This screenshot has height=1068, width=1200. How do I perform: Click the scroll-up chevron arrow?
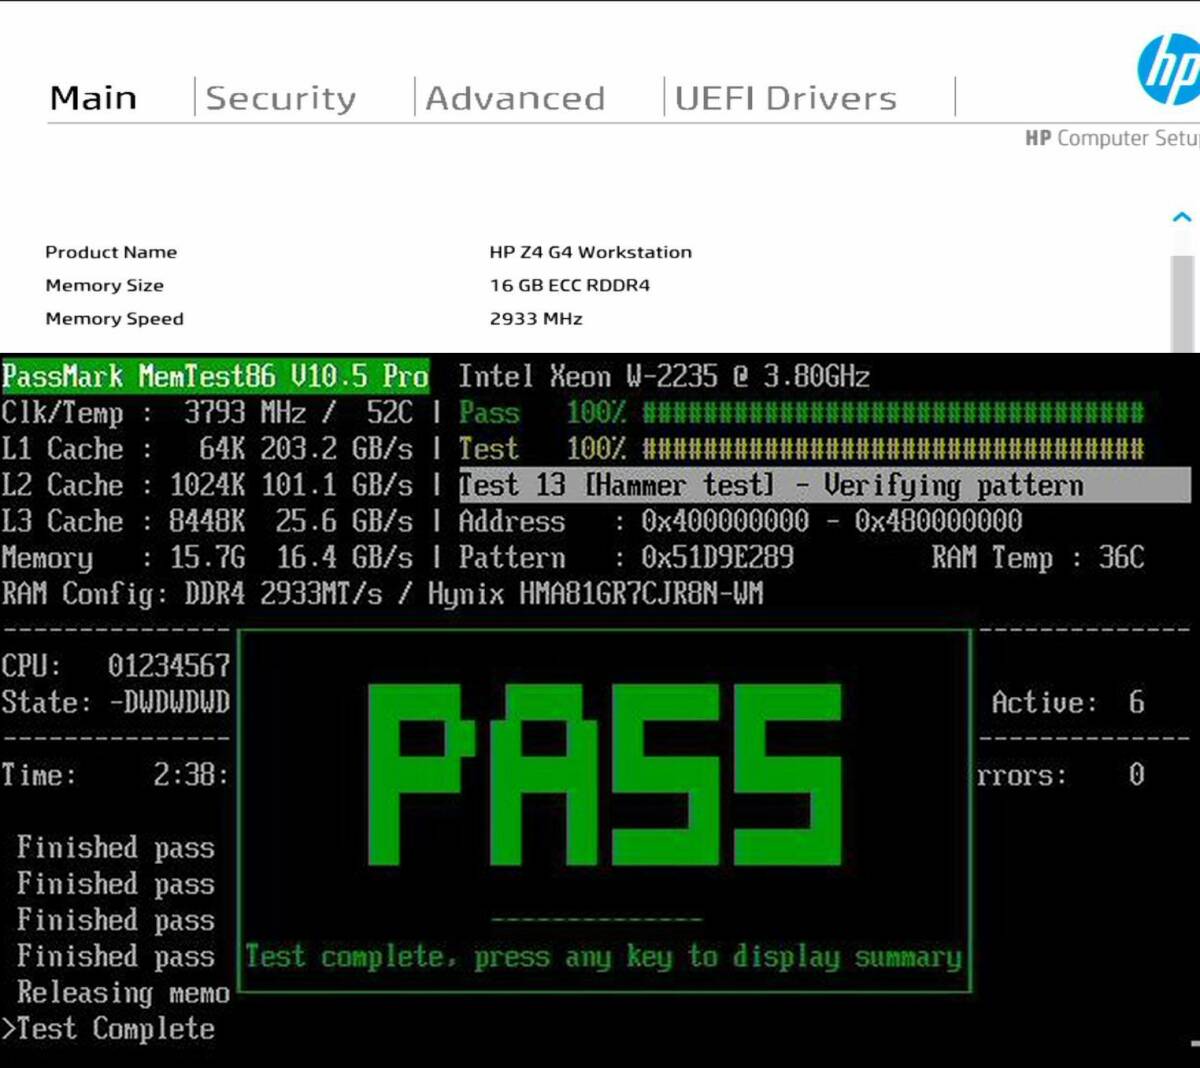pos(1182,216)
